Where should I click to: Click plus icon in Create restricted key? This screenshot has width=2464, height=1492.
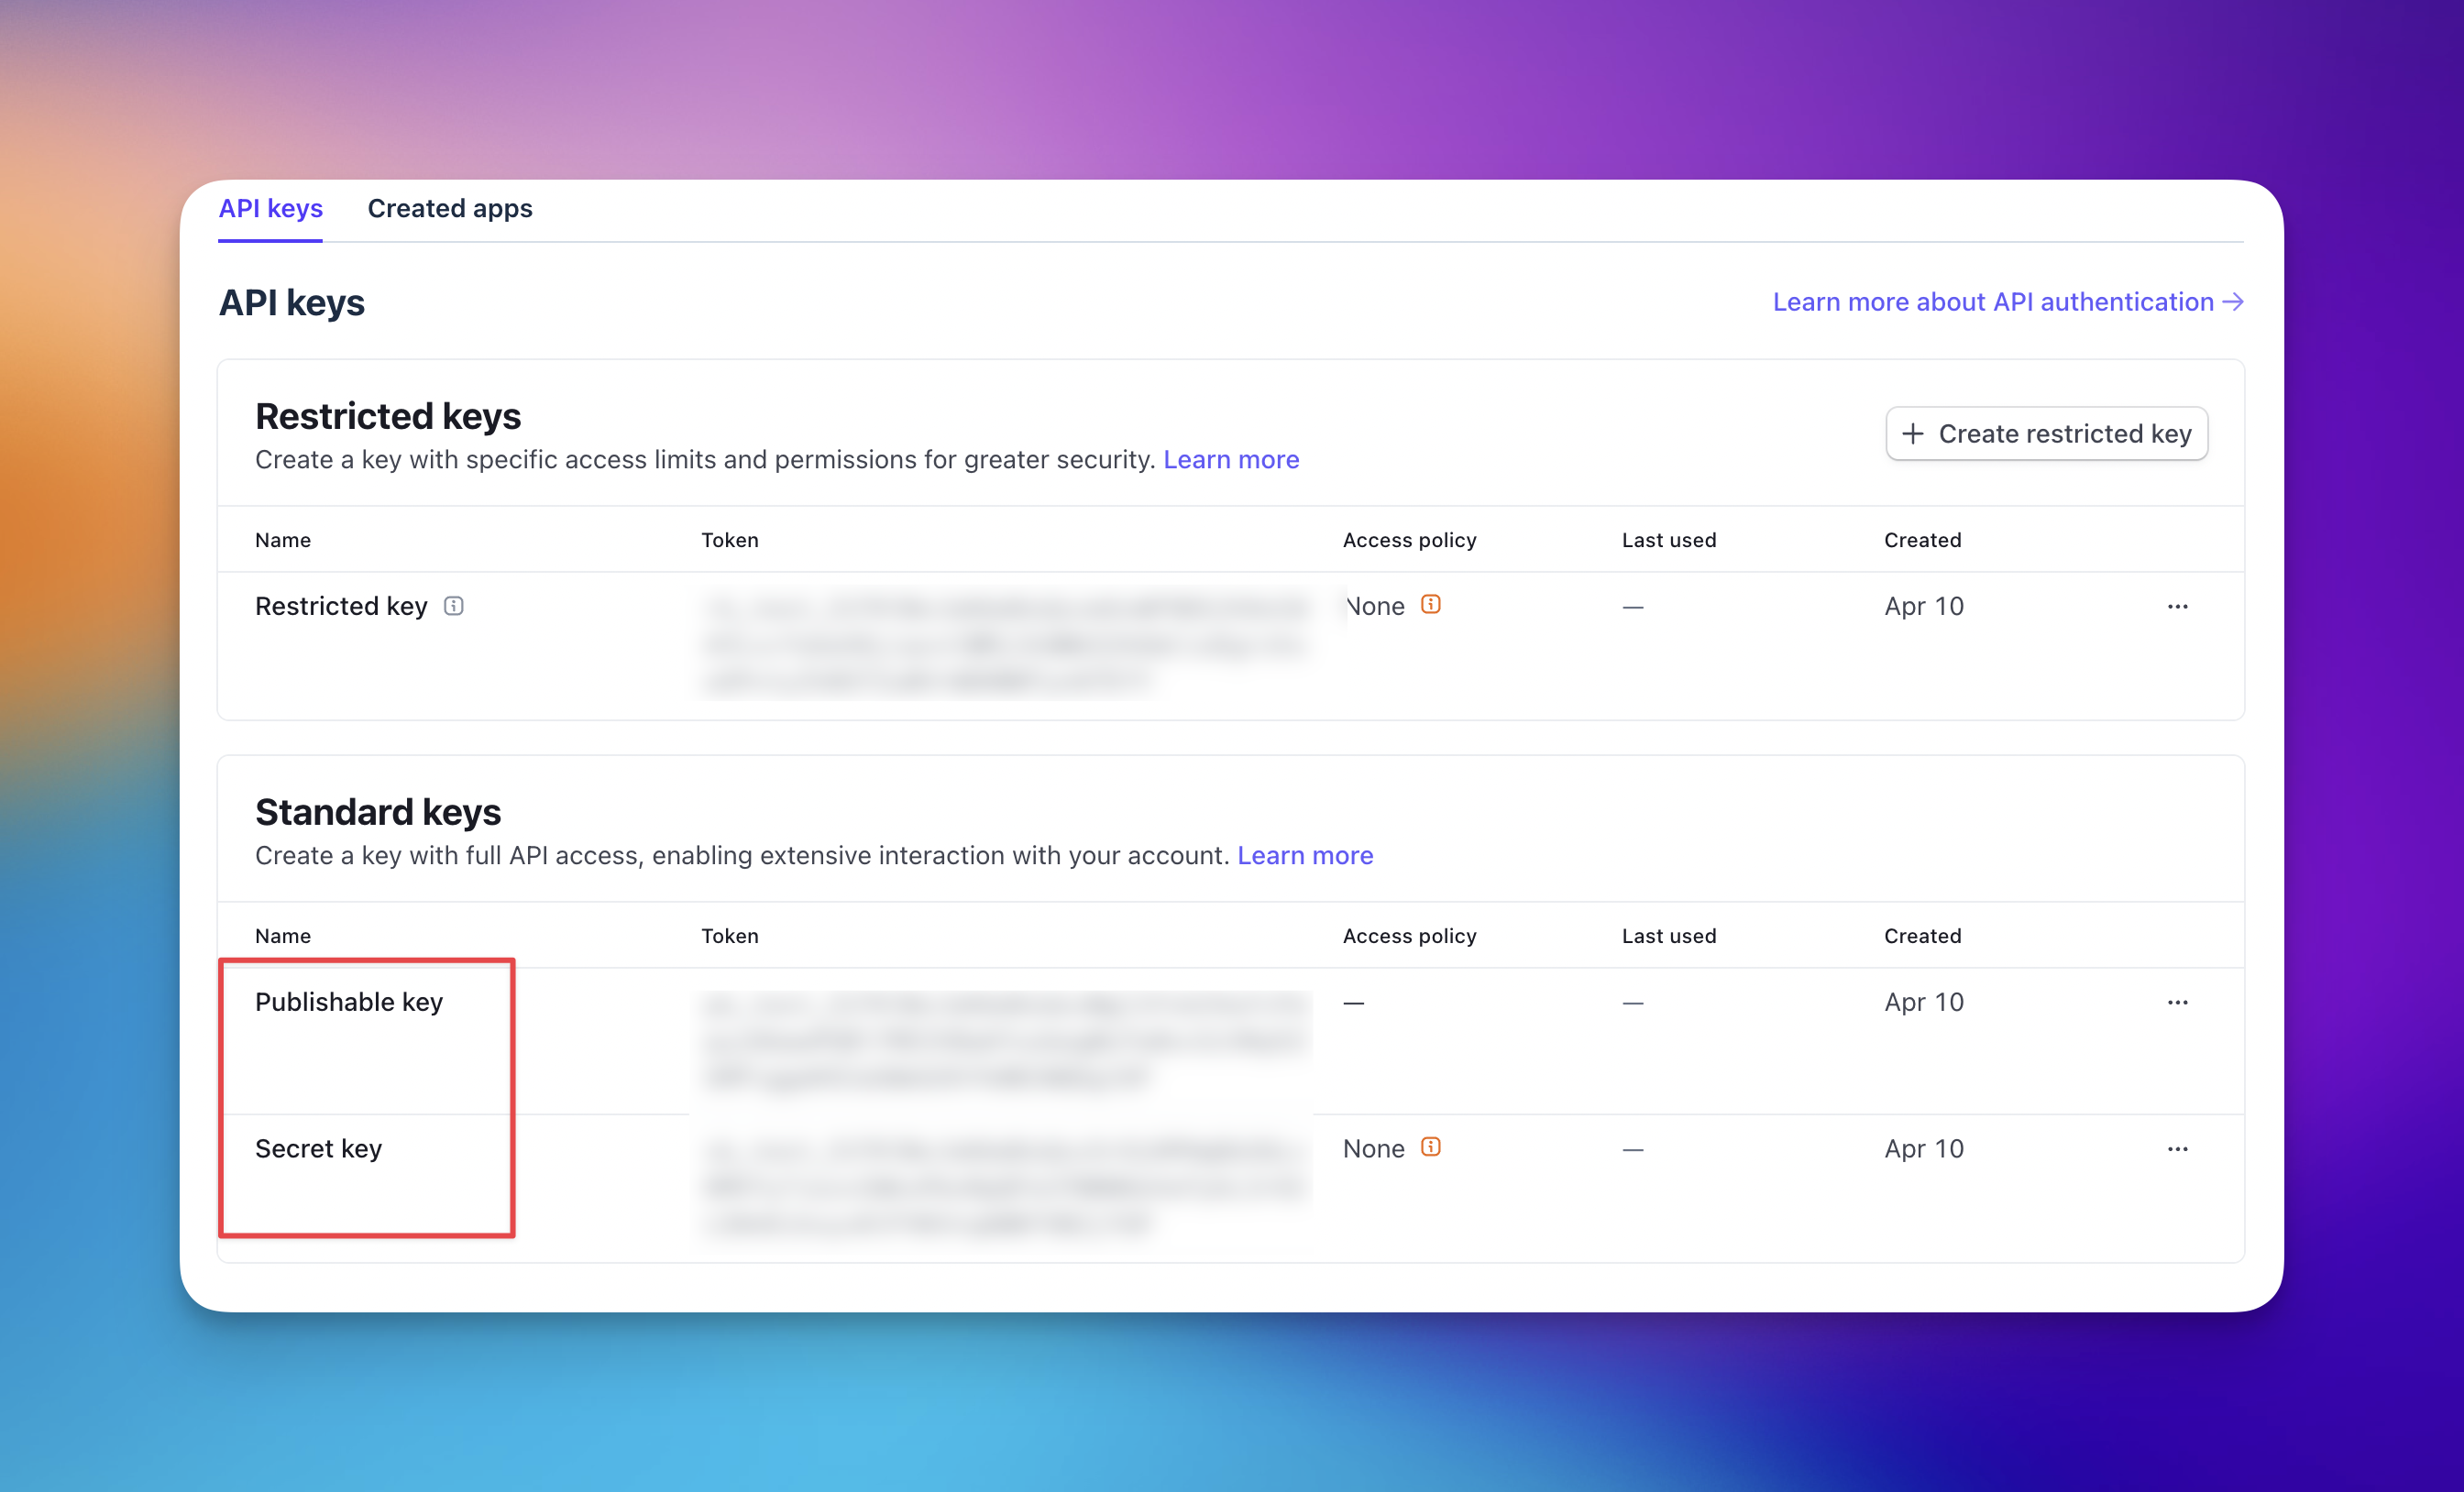coord(1913,434)
